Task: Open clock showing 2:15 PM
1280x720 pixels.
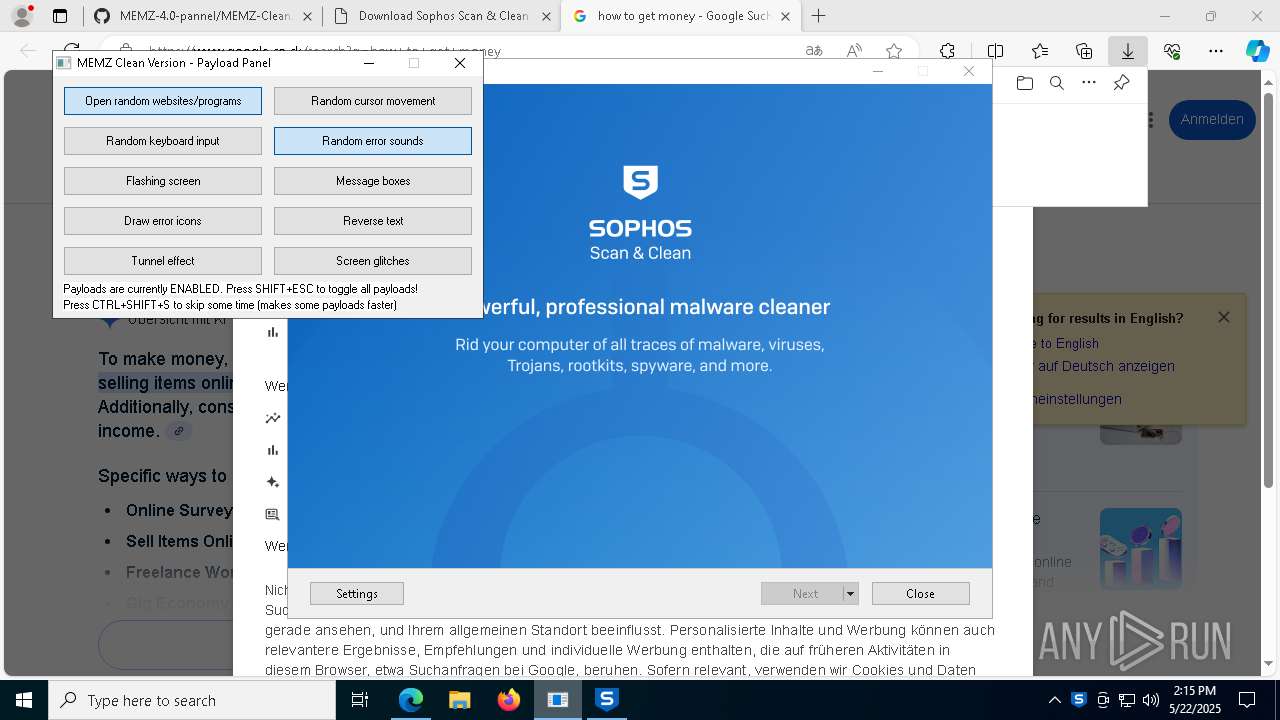Action: click(1194, 700)
